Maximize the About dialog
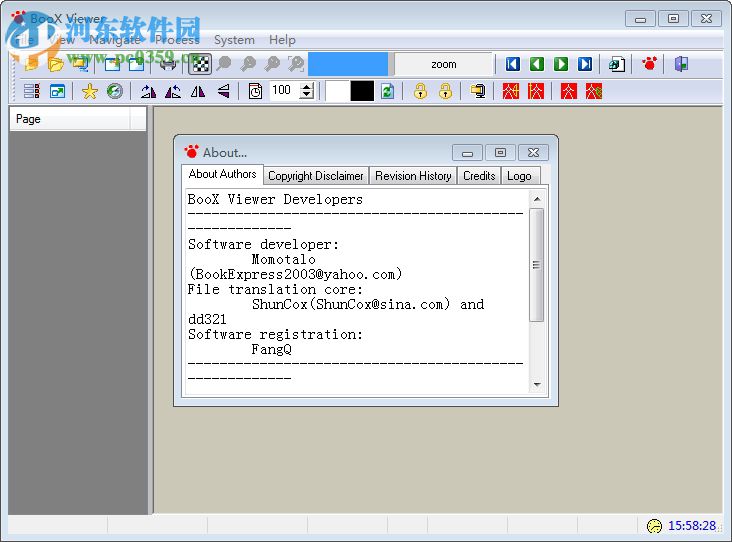The height and width of the screenshot is (542, 732). coord(500,153)
